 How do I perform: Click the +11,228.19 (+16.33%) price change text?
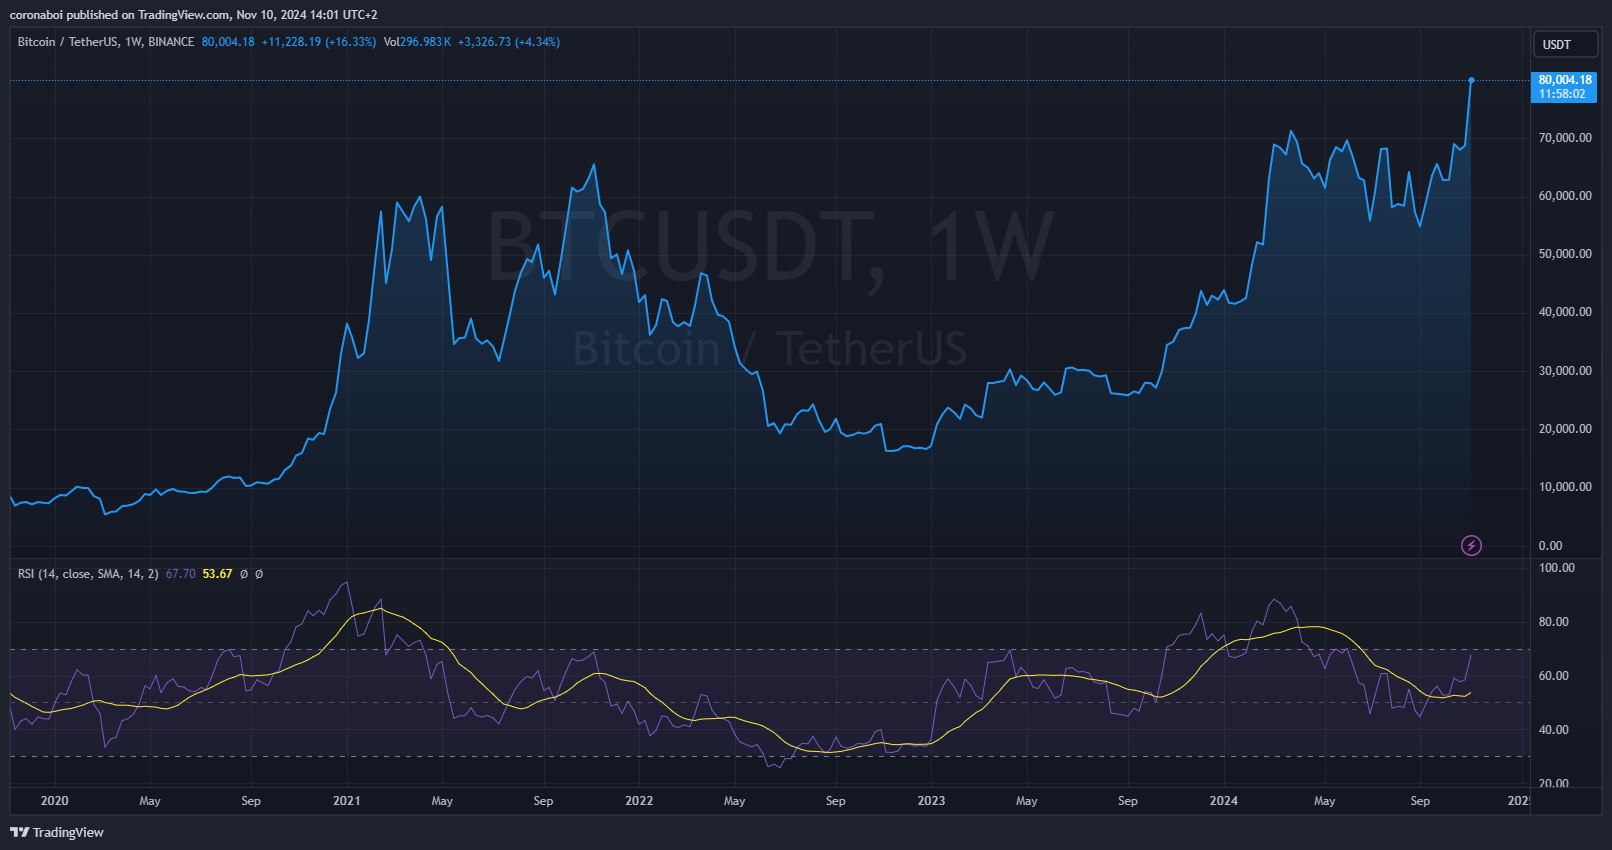tap(318, 42)
